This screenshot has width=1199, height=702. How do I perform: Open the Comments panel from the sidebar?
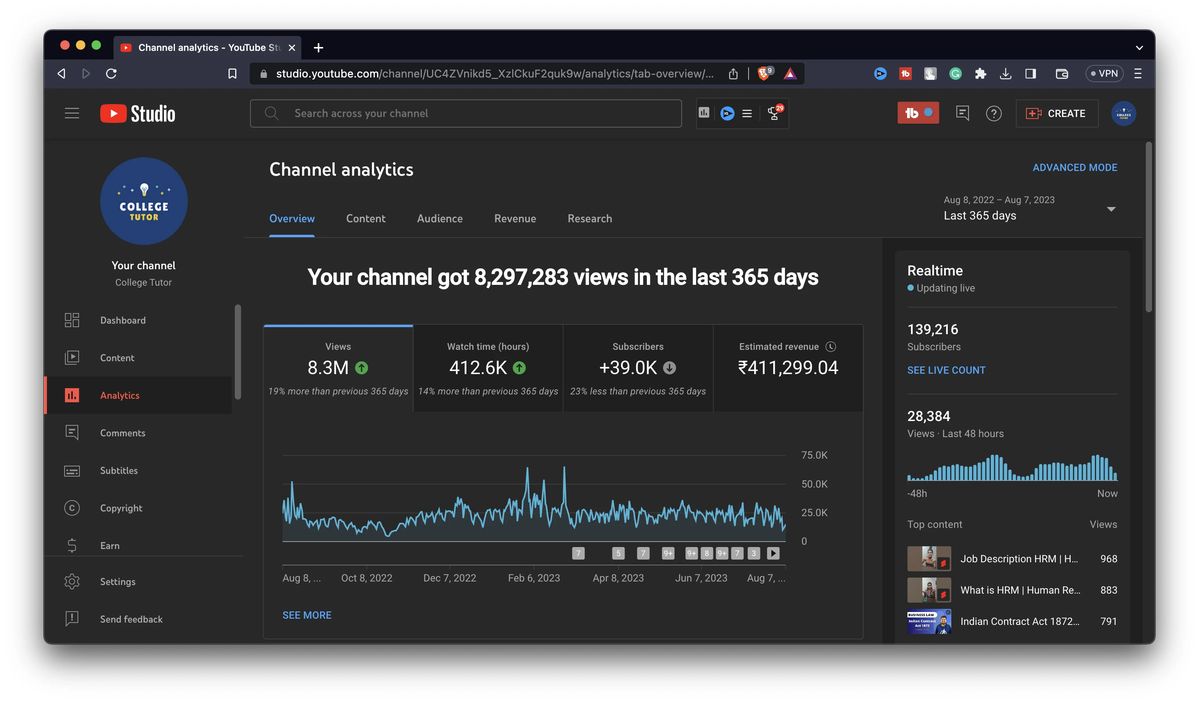pos(71,432)
